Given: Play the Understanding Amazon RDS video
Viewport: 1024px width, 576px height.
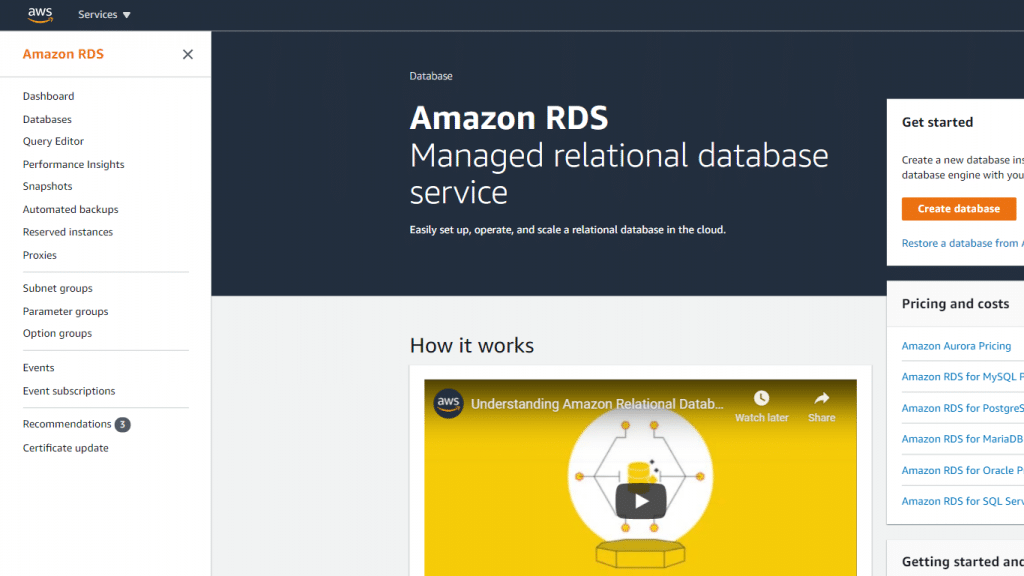Looking at the screenshot, I should [640, 500].
